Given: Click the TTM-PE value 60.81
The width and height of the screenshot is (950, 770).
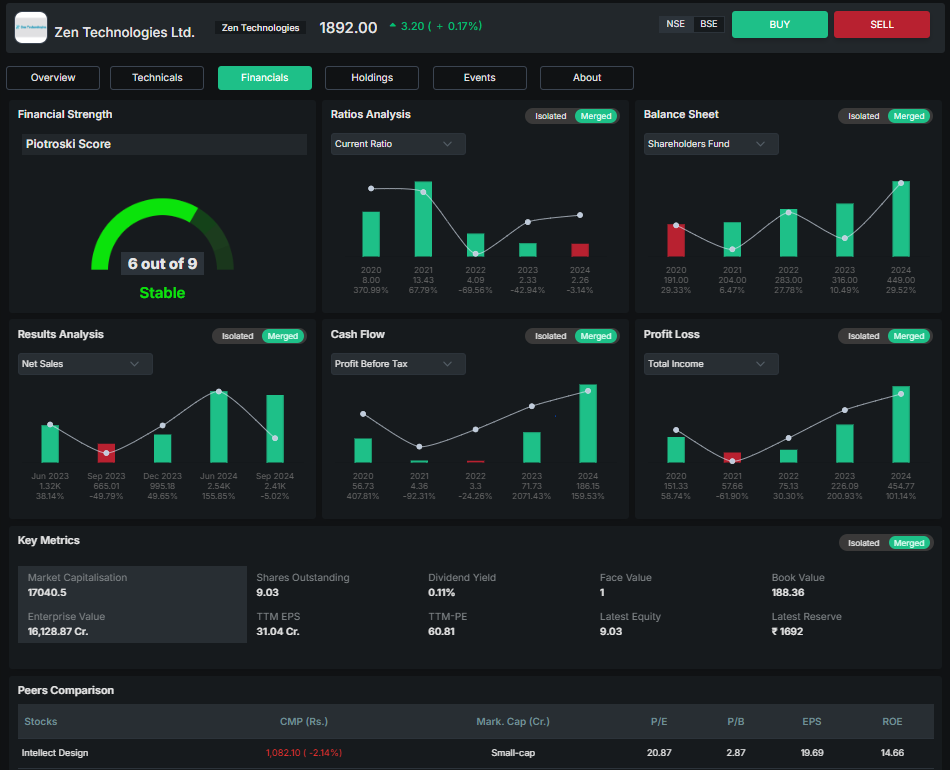Looking at the screenshot, I should [441, 631].
